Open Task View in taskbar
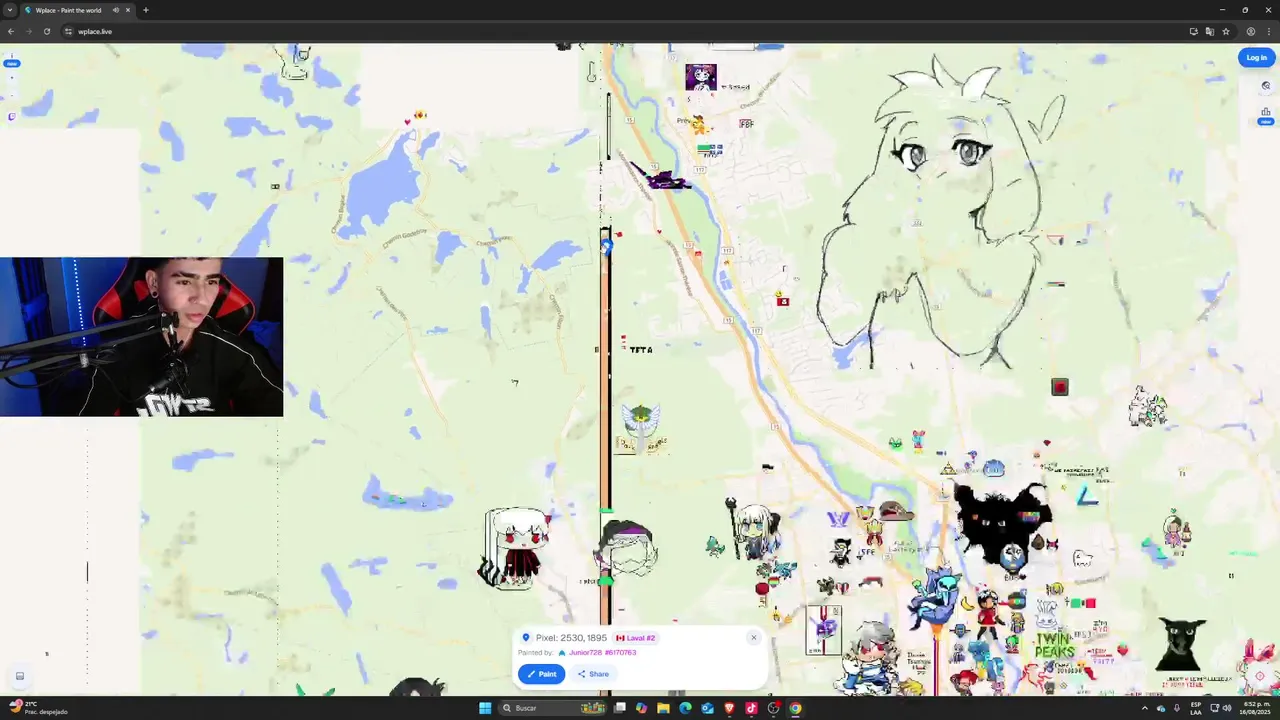This screenshot has width=1280, height=720. coord(620,708)
